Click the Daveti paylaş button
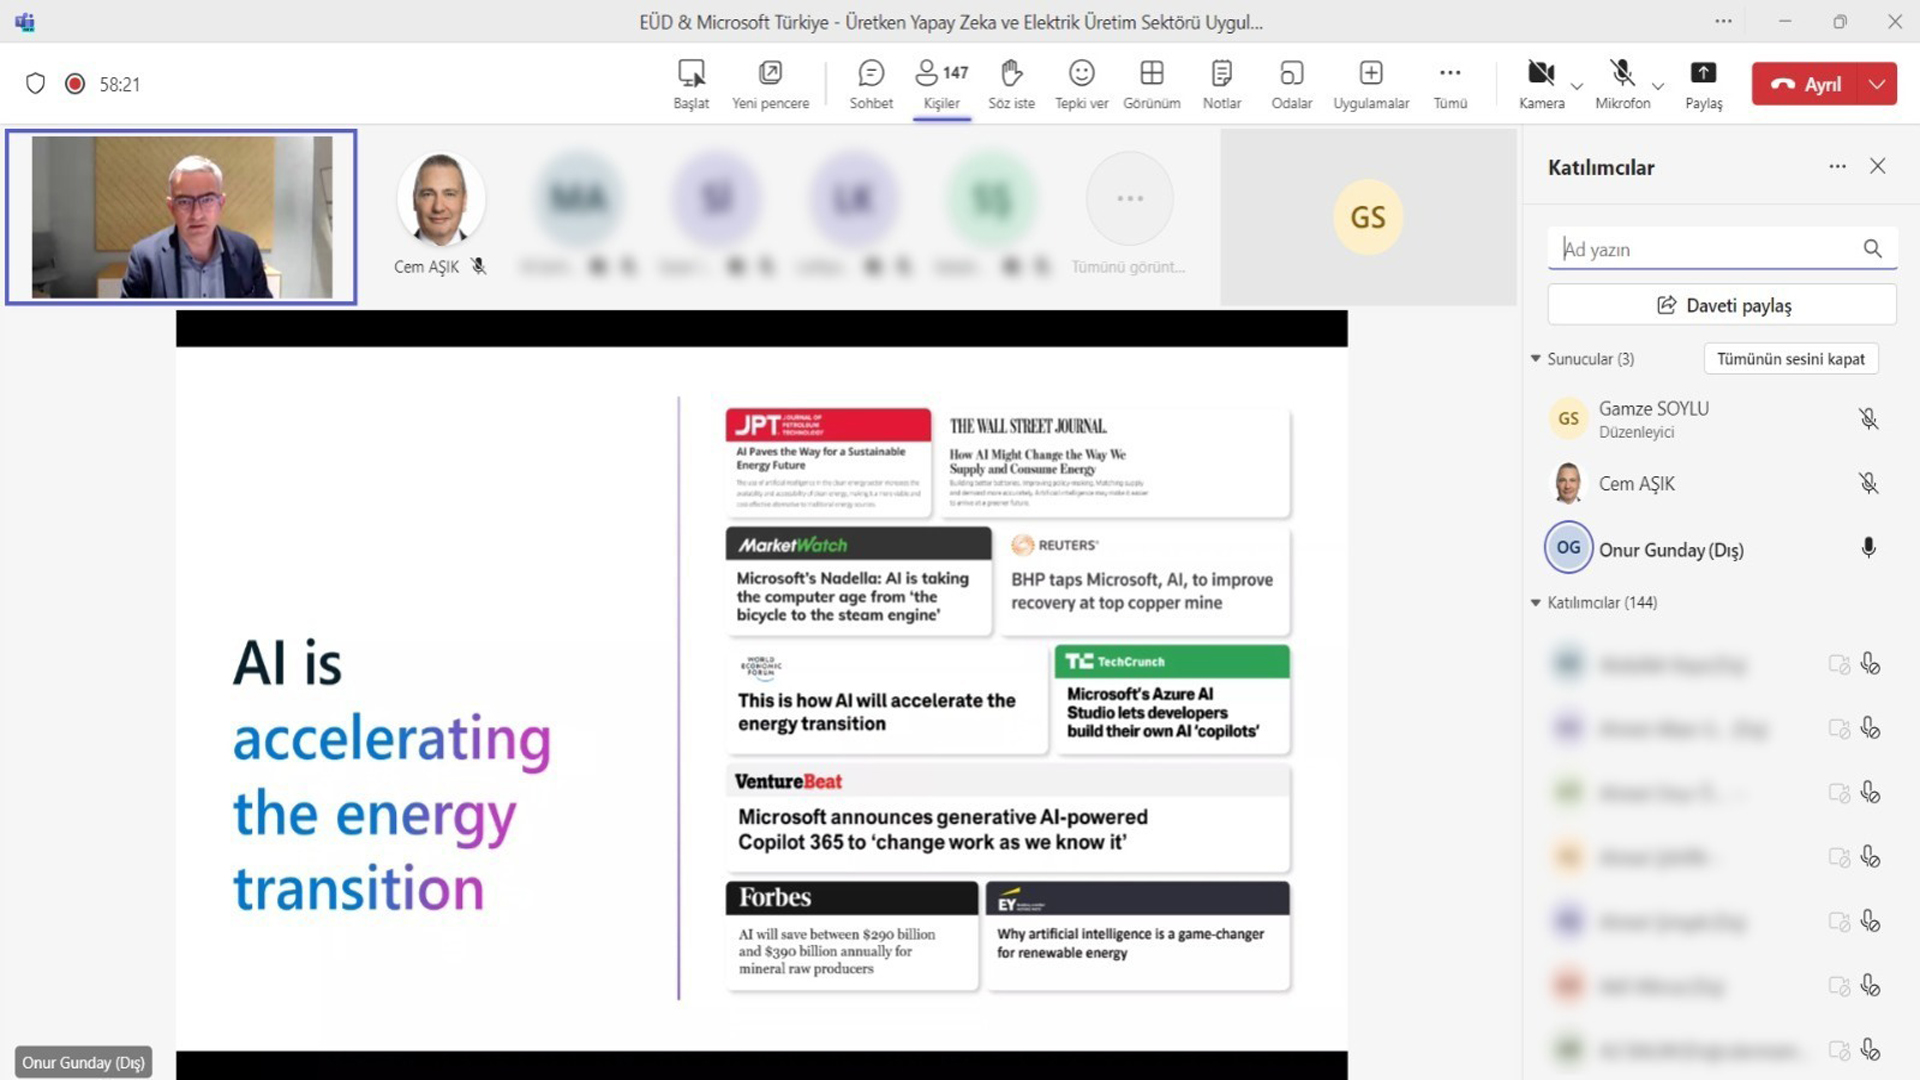 click(x=1722, y=305)
